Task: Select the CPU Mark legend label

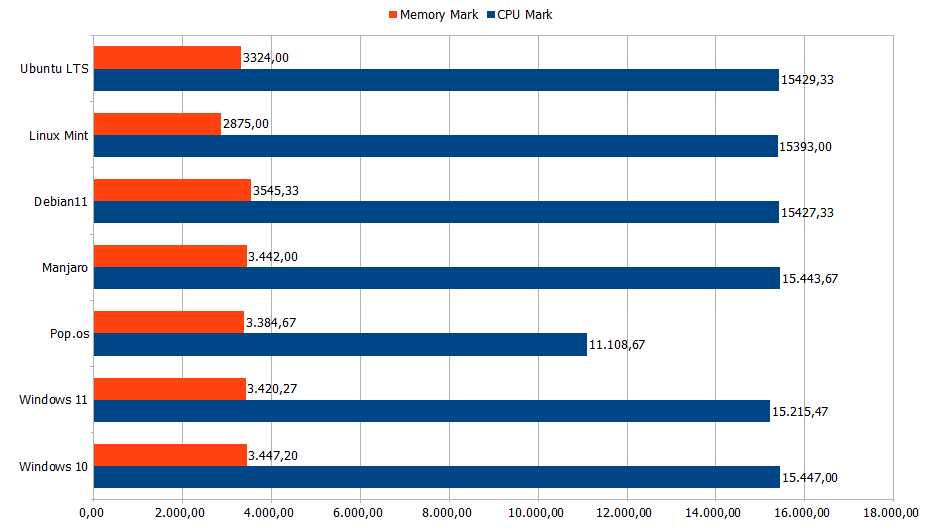Action: tap(524, 15)
